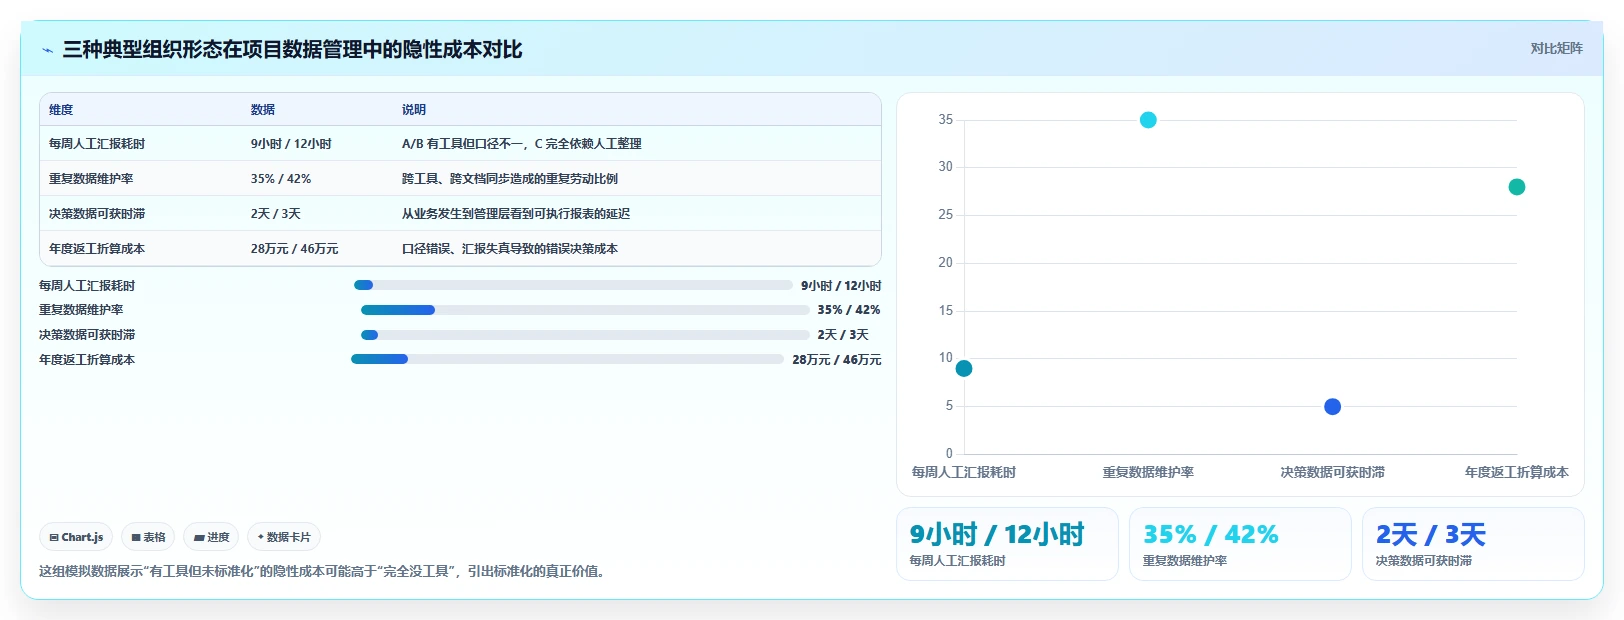
Task: Click the blue chart point at value 5
Action: point(1332,407)
